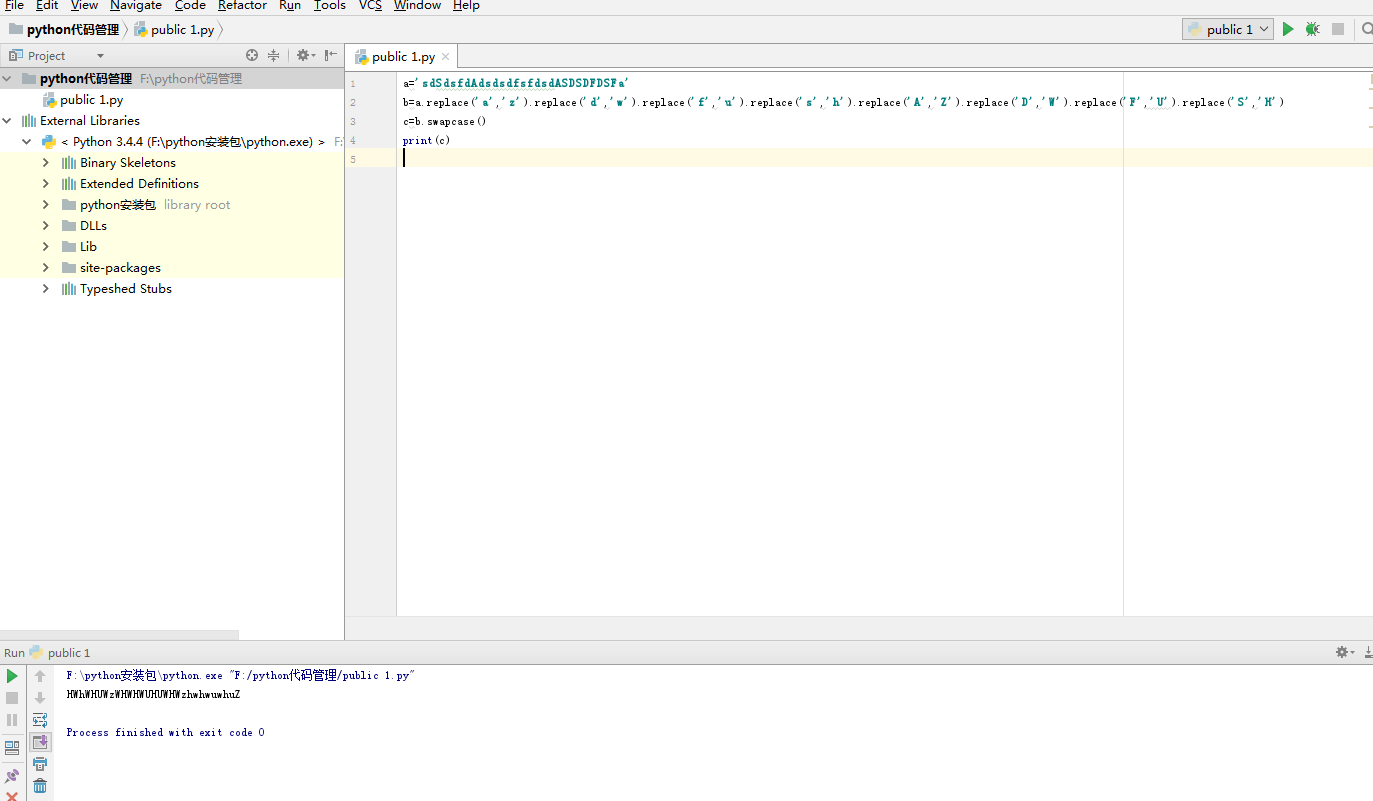Toggle the pin tab icon in Run panel
Image resolution: width=1373 pixels, height=801 pixels.
[12, 776]
